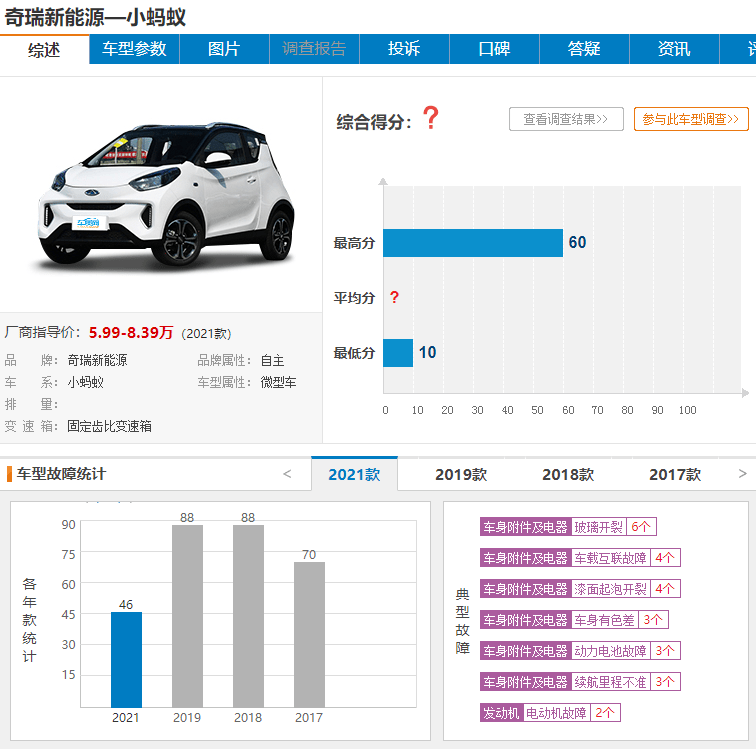Viewport: 756px width, 749px height.
Task: Click the red question mark beside 平均分
Action: coord(394,297)
